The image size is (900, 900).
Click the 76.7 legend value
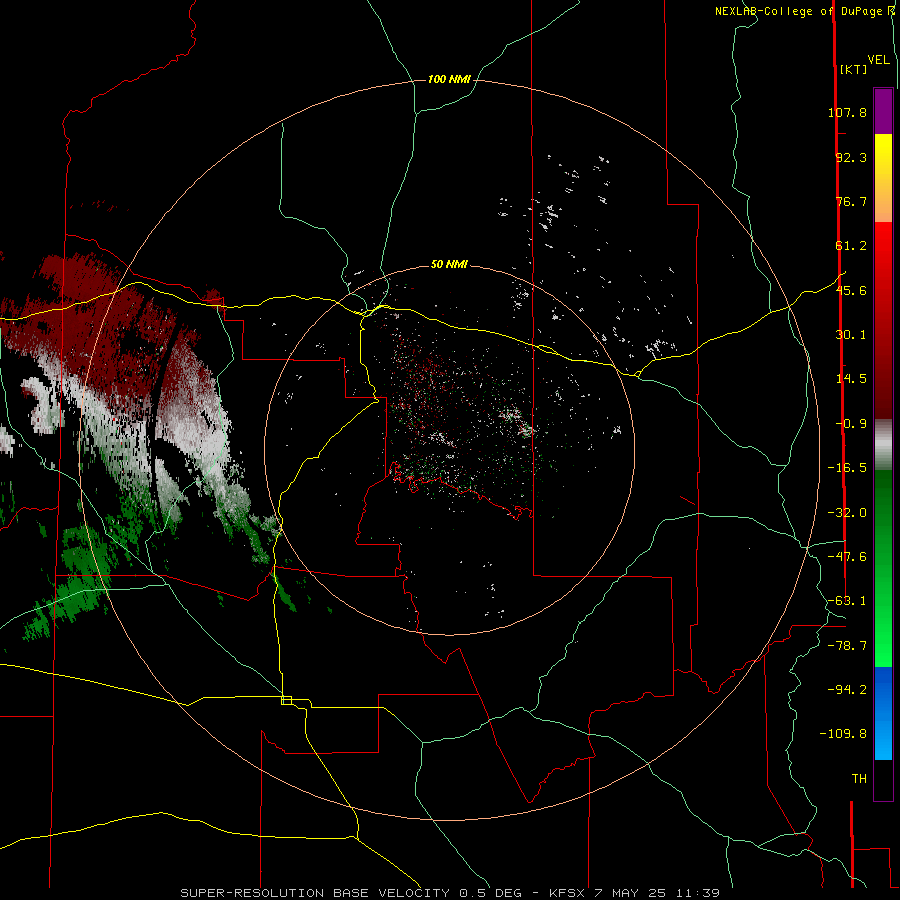pyautogui.click(x=851, y=201)
